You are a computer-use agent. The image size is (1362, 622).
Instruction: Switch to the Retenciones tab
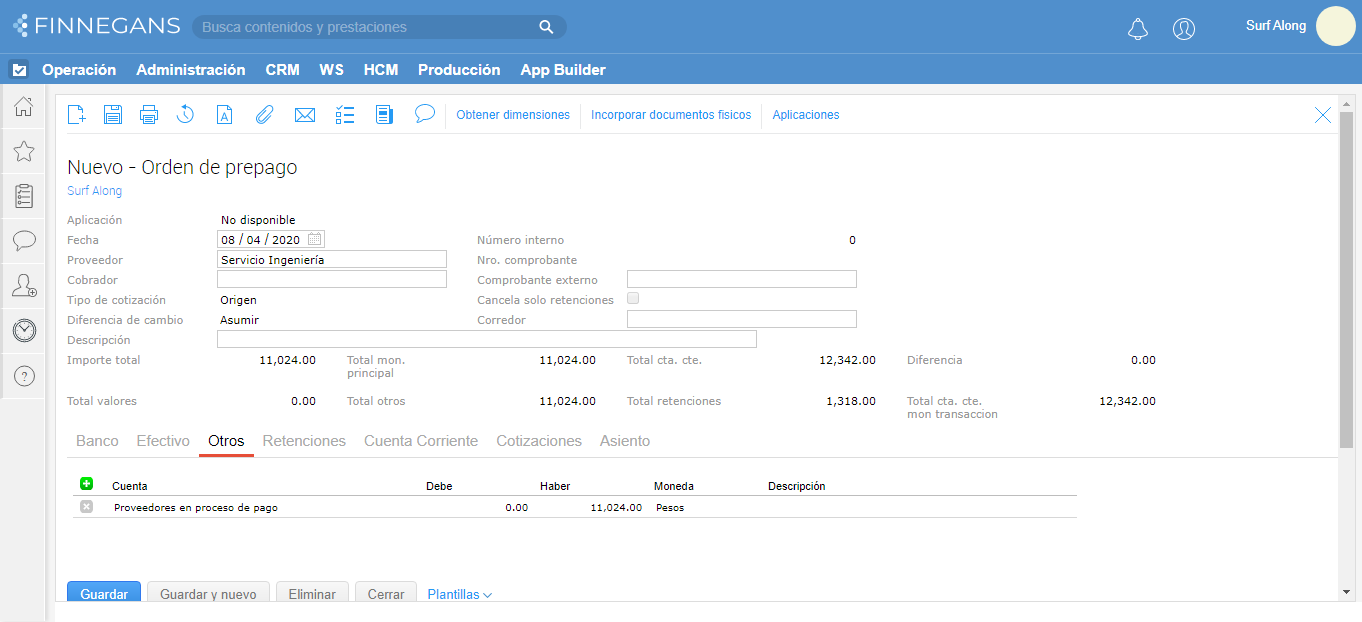click(304, 441)
